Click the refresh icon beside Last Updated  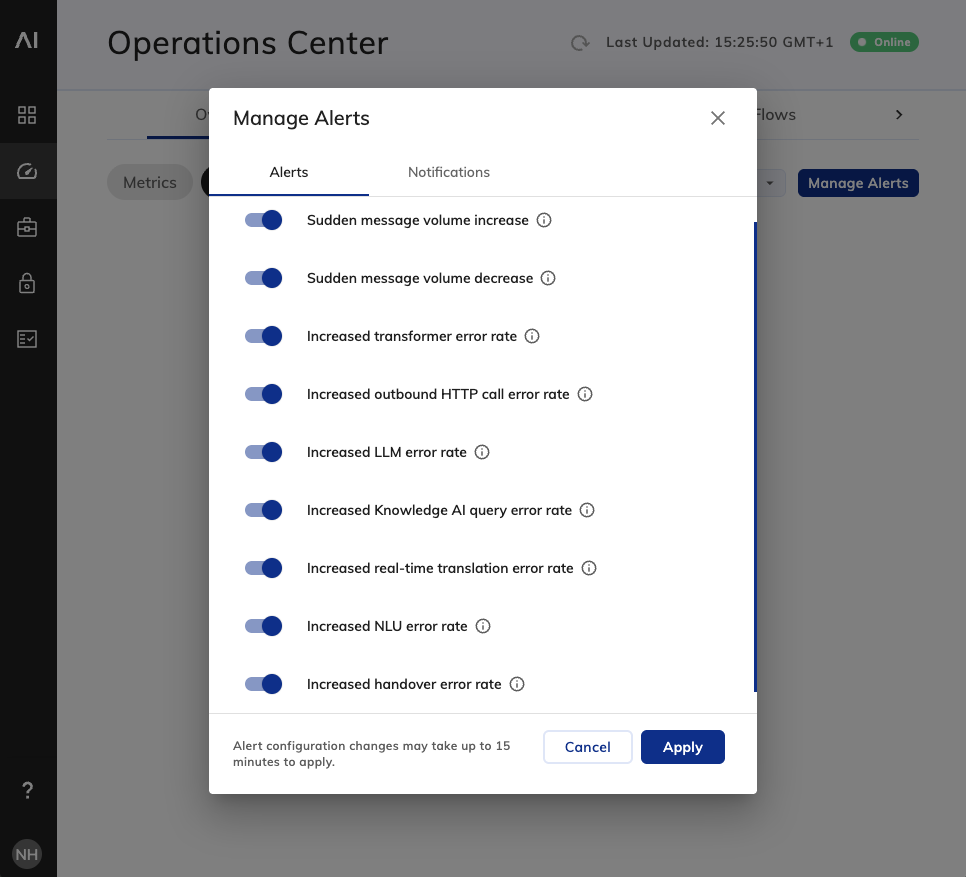click(578, 42)
